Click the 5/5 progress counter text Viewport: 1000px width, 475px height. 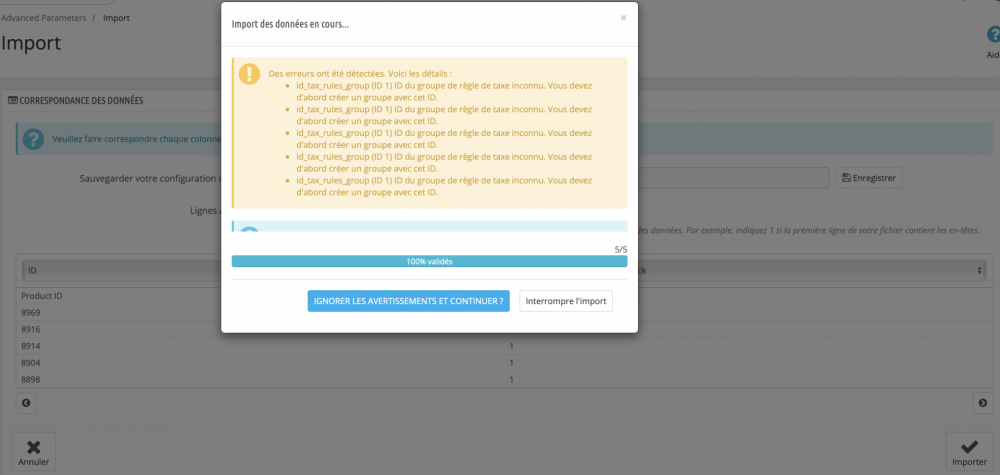tap(621, 249)
